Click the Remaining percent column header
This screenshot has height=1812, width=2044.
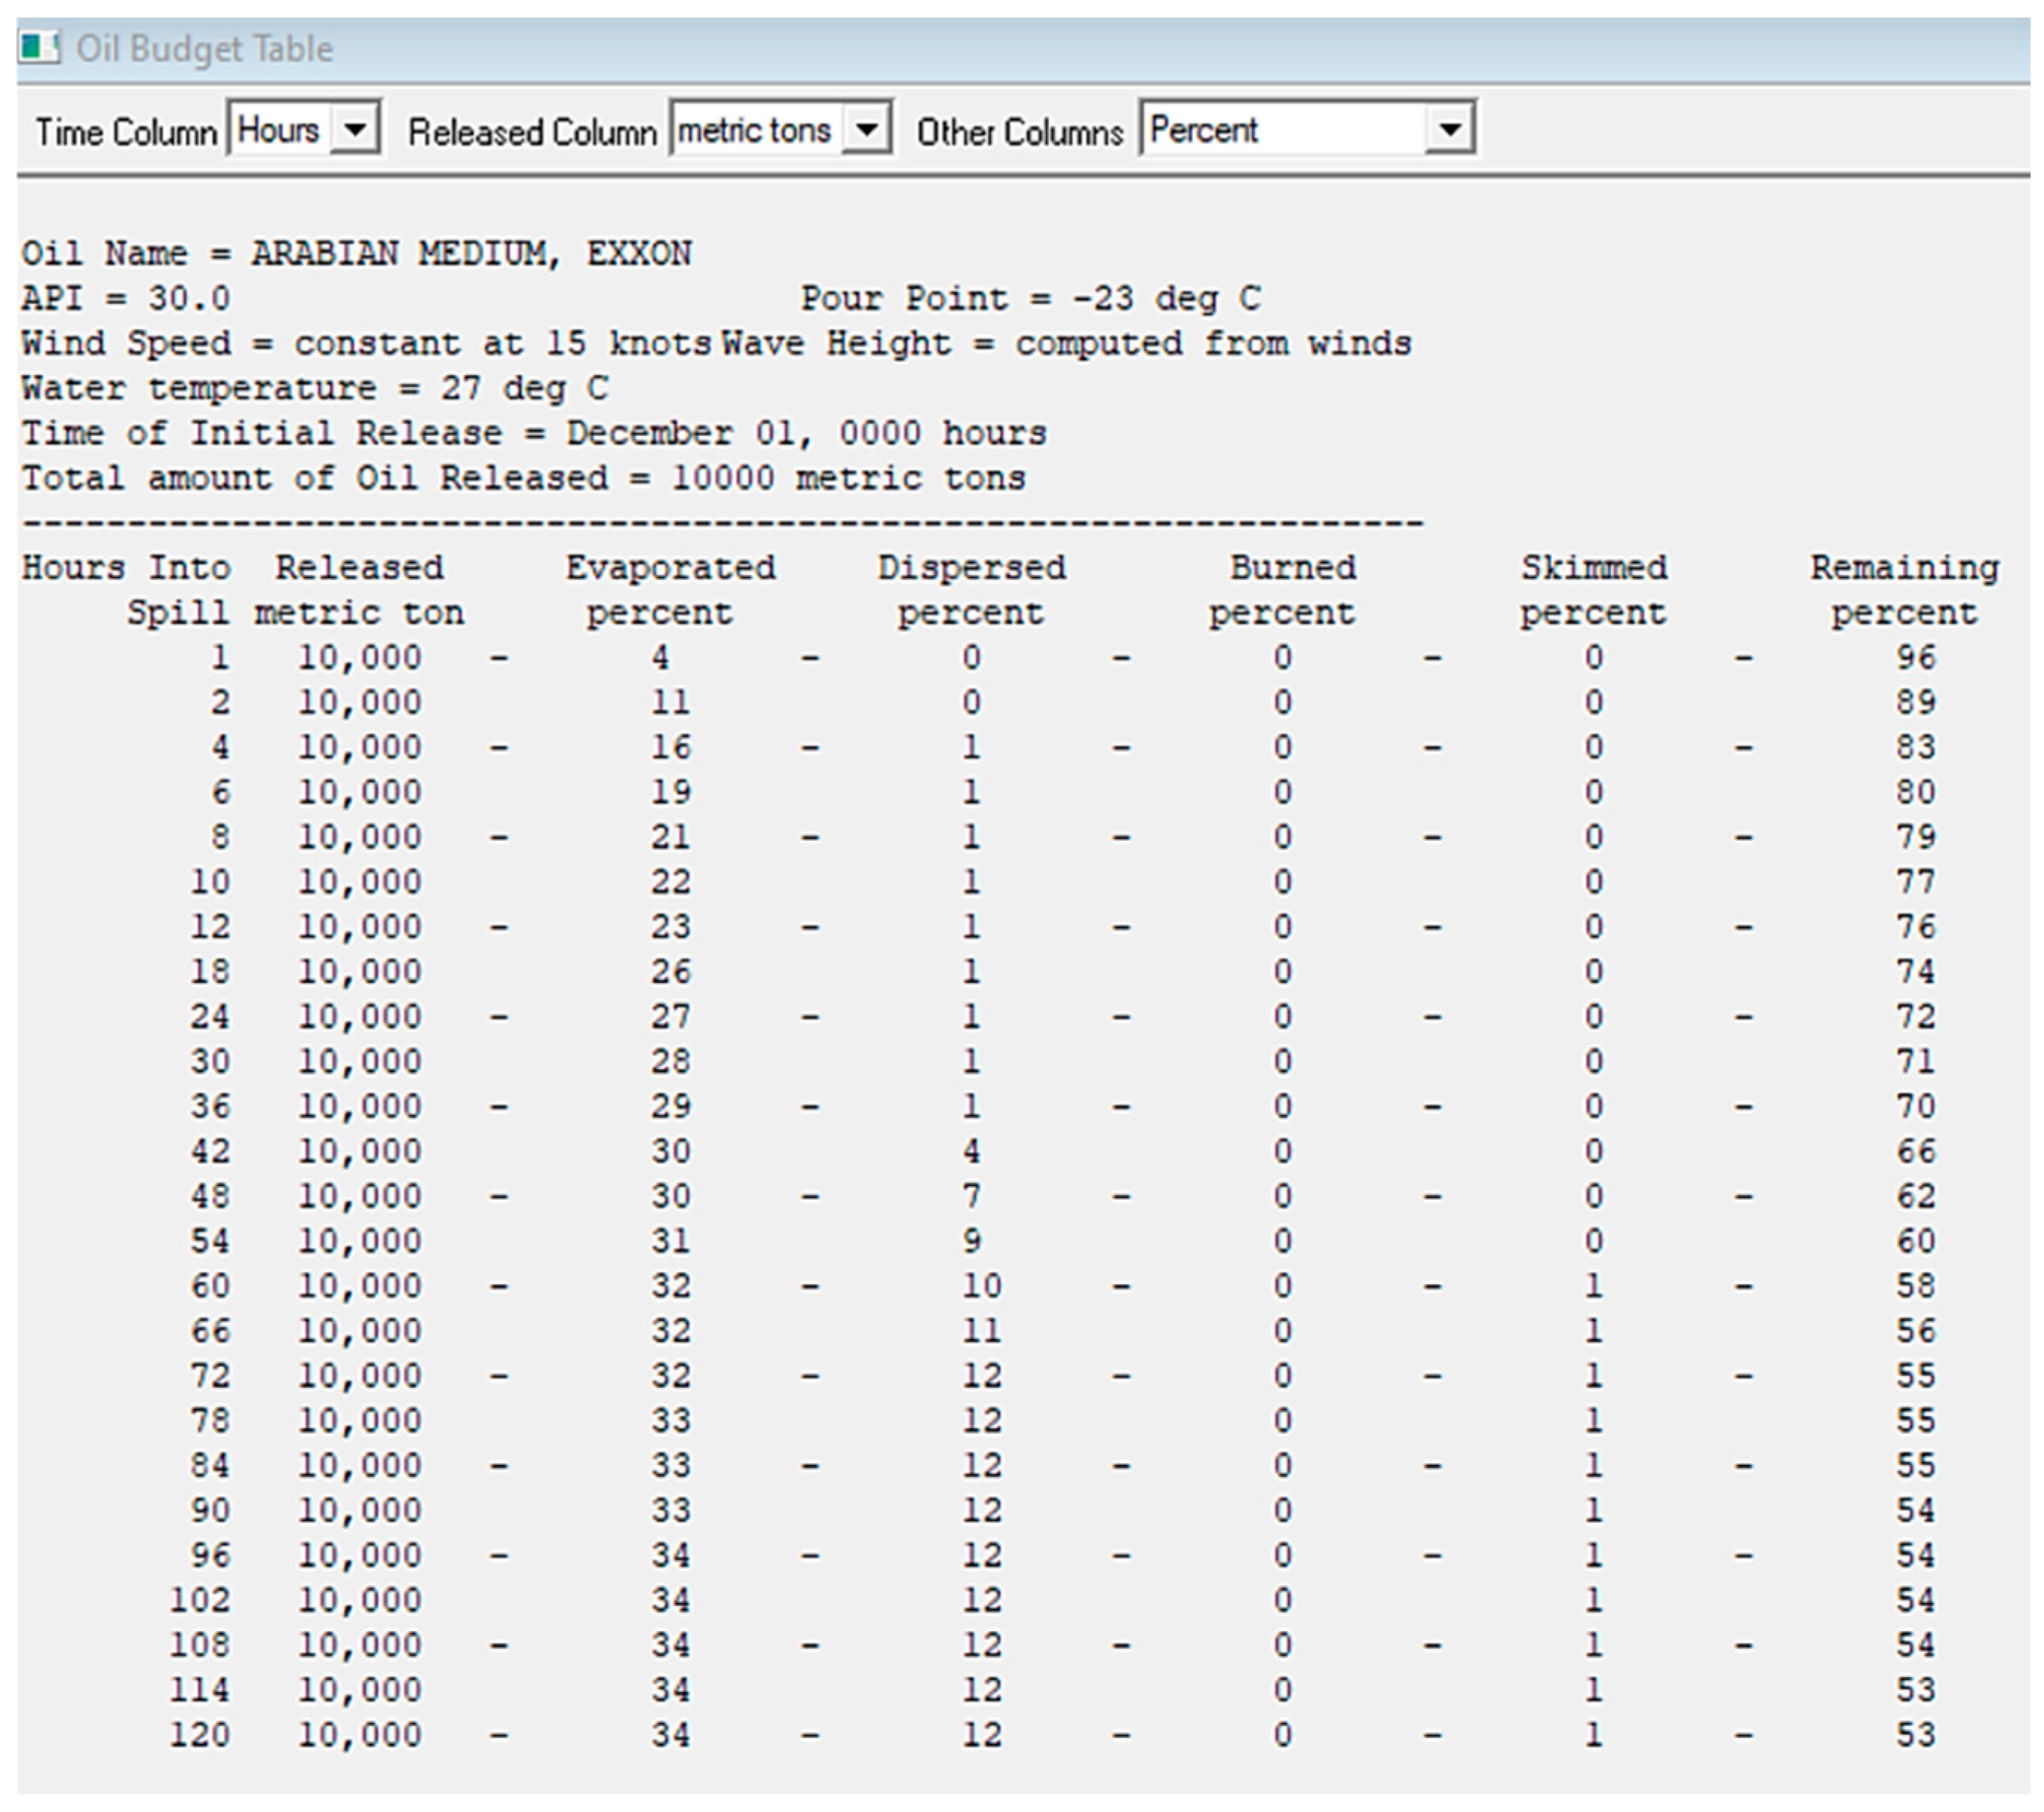[x=1904, y=590]
